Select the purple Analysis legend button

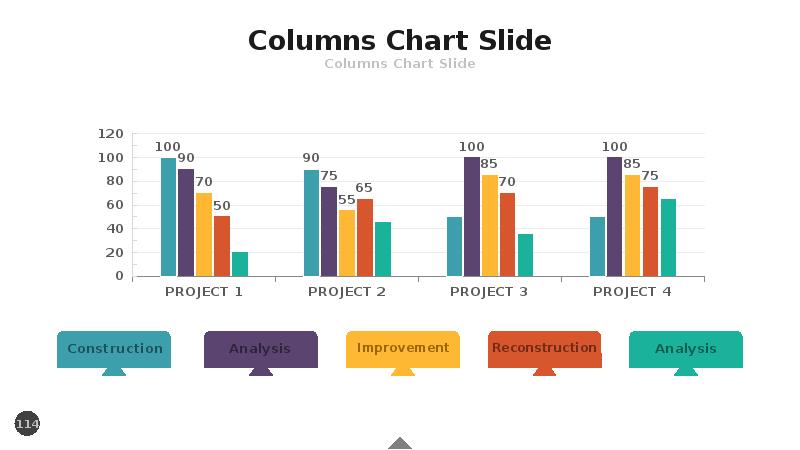[x=260, y=348]
